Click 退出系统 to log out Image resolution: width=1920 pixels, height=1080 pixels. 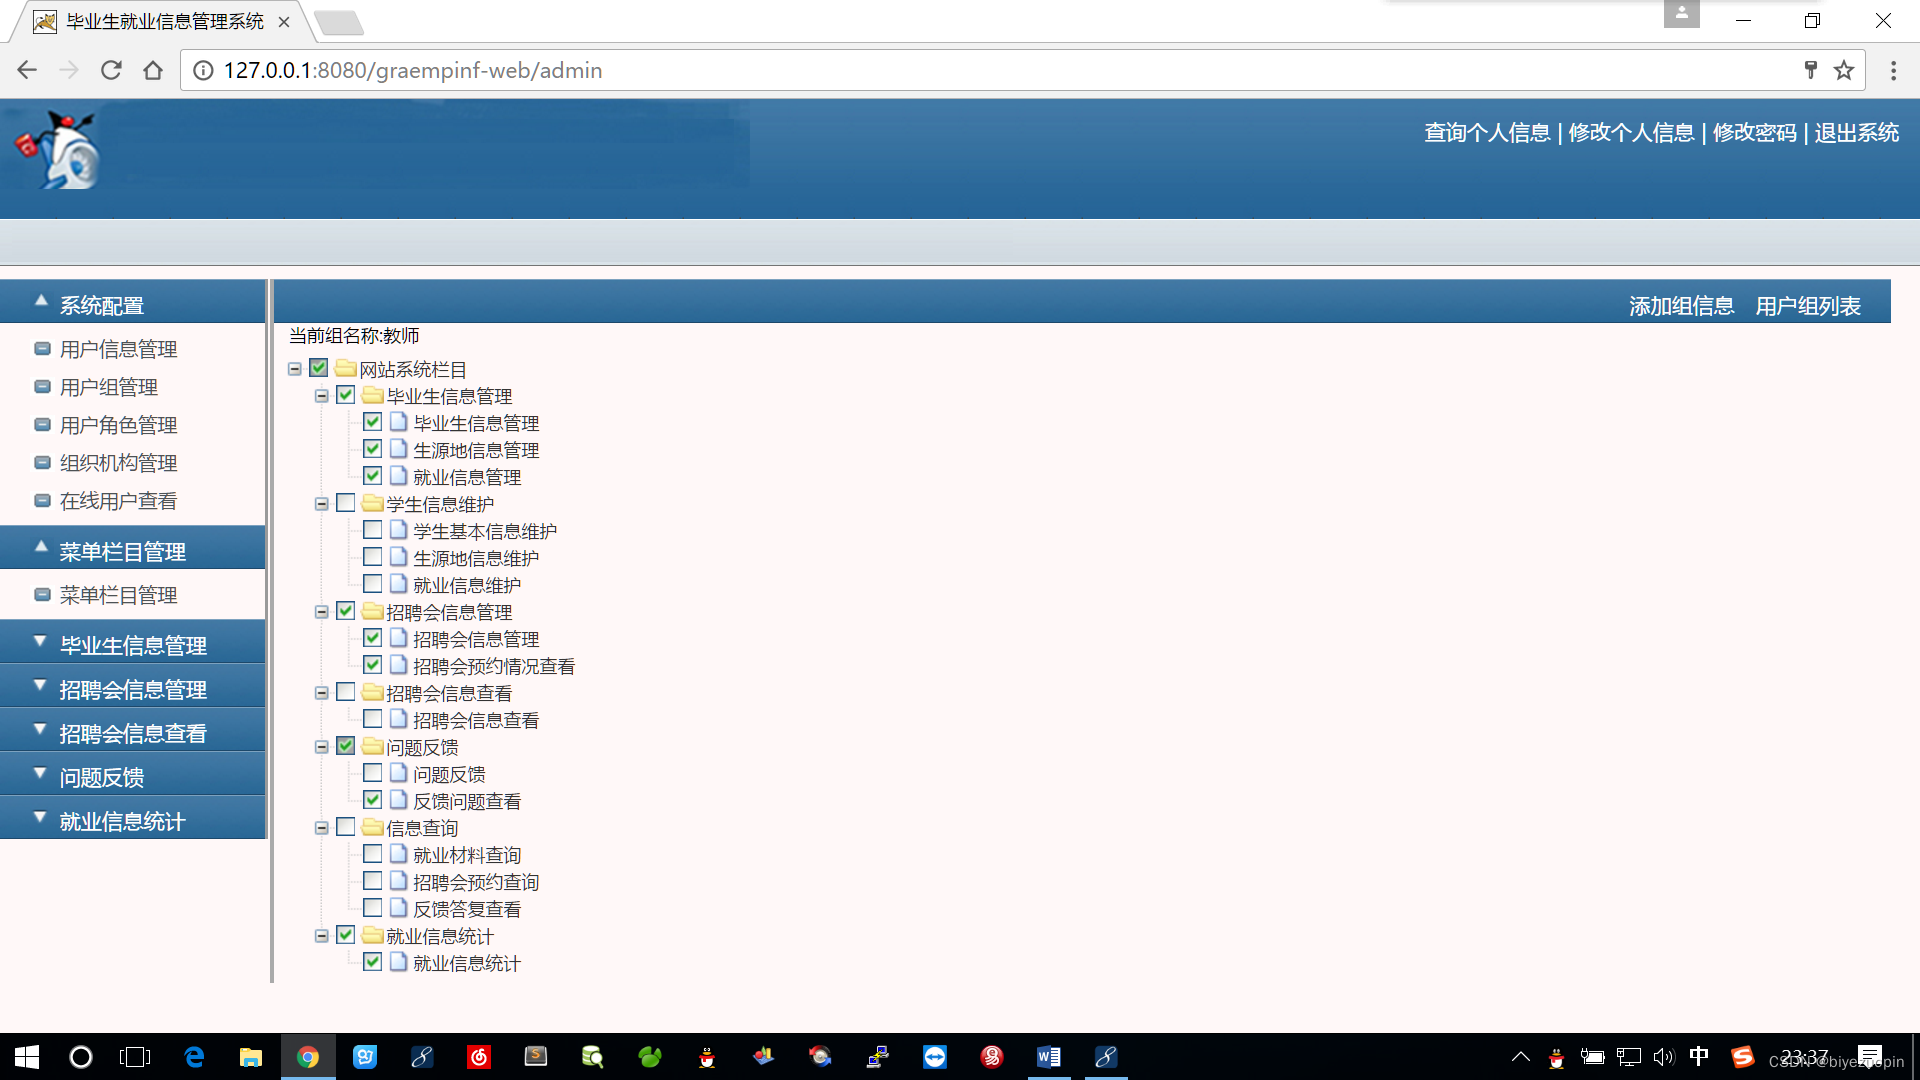[1857, 132]
